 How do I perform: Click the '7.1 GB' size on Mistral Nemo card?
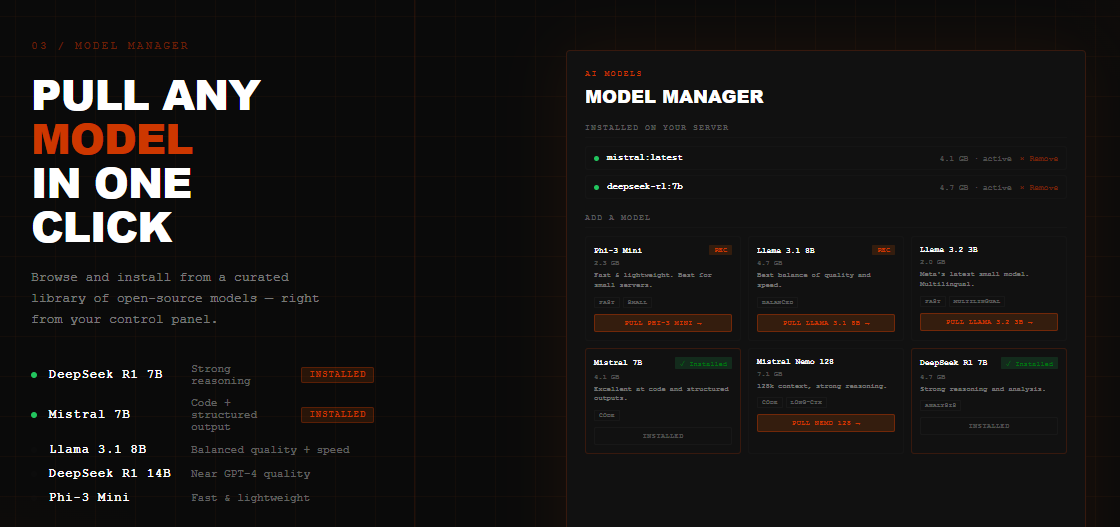tap(769, 373)
